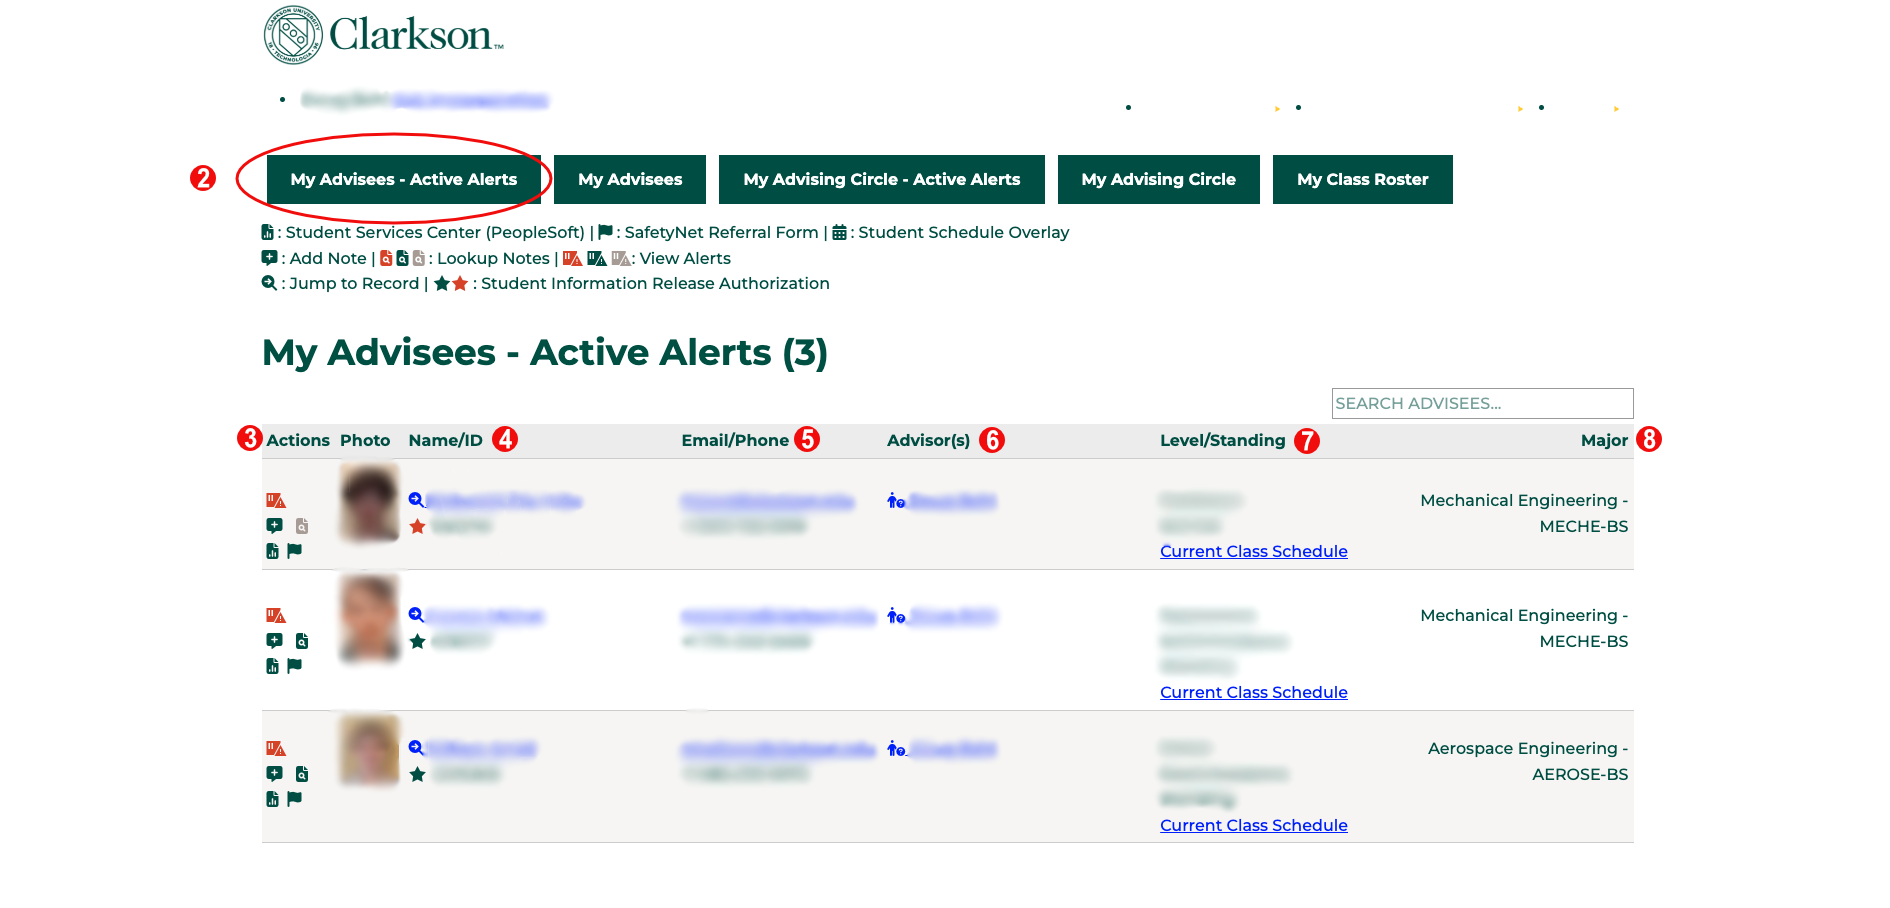Open Student Services Center for the second advisee

click(272, 665)
